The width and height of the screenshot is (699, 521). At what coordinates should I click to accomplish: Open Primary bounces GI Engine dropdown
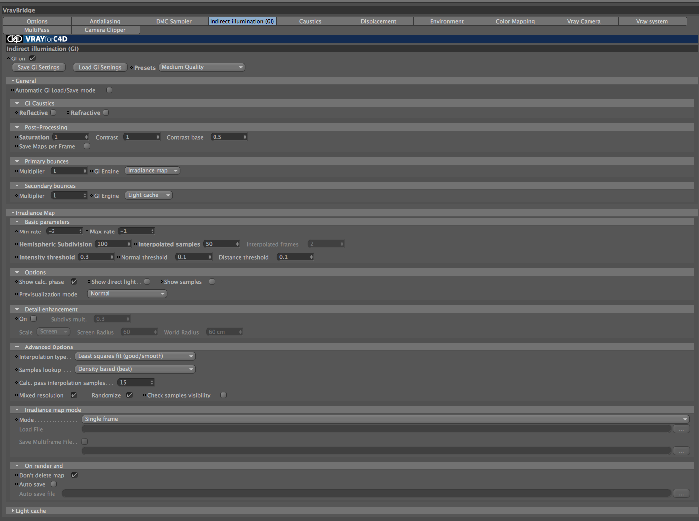click(152, 171)
